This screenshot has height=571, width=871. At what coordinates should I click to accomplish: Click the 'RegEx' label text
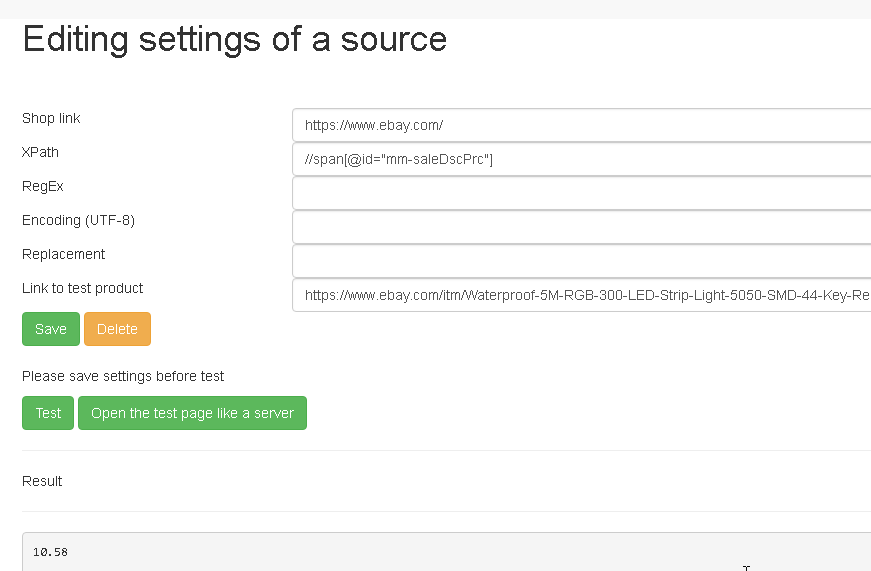tap(43, 186)
